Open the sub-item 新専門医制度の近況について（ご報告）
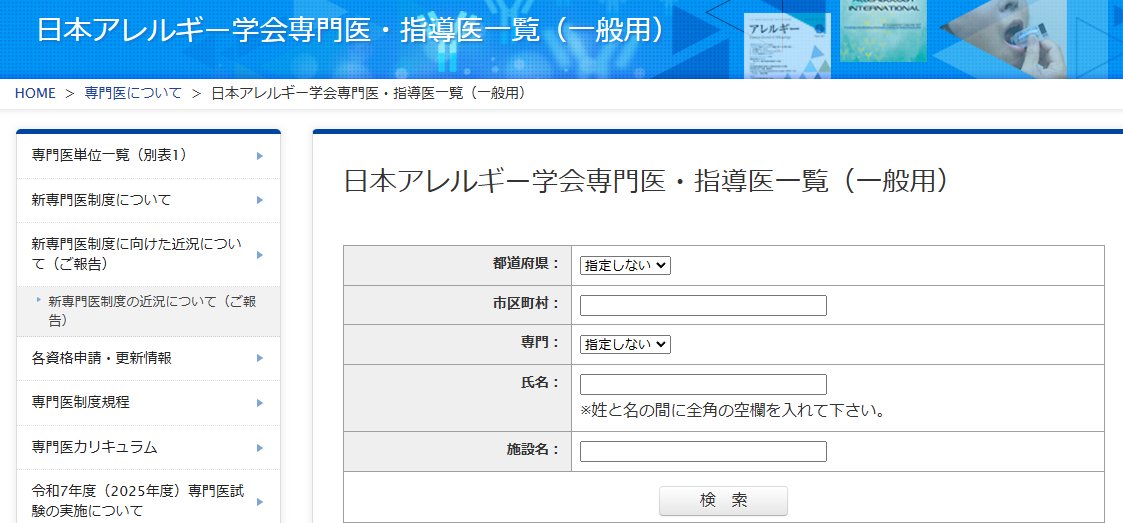This screenshot has width=1123, height=523. point(148,311)
